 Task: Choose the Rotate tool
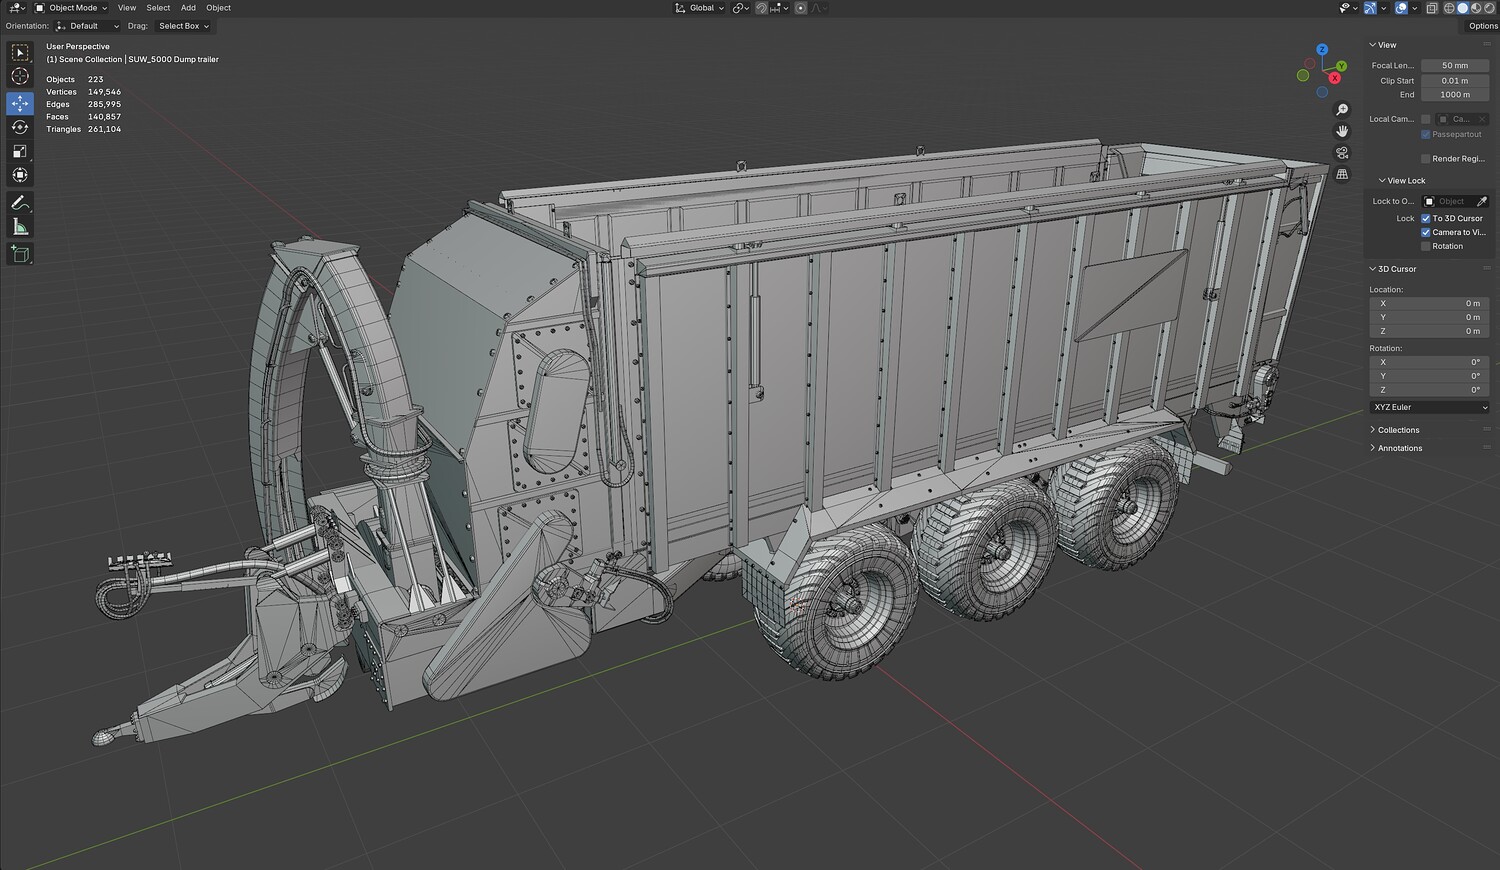20,127
